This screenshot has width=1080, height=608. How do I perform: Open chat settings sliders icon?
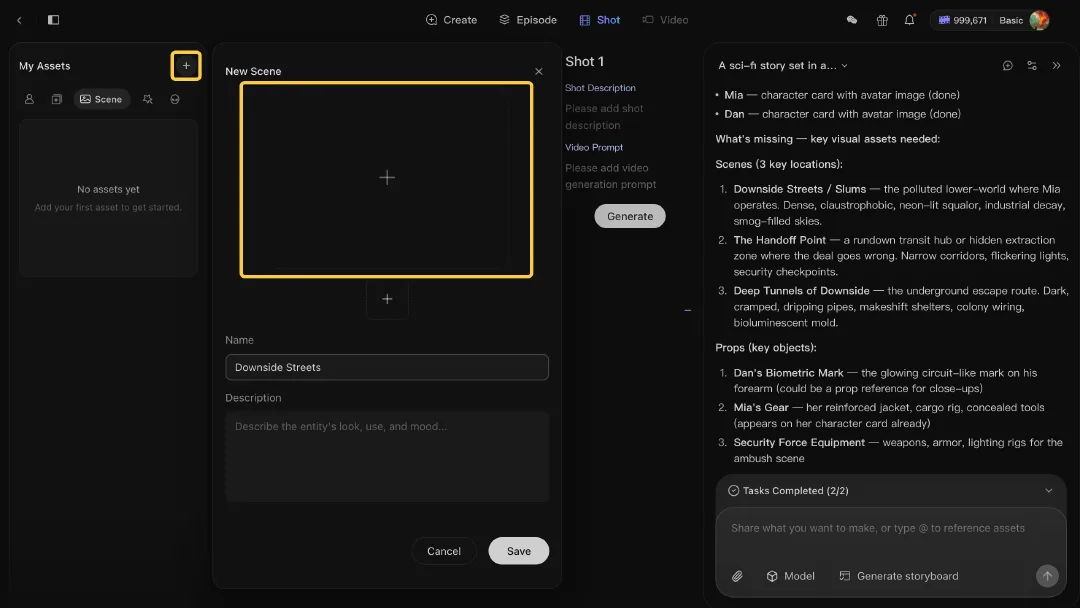pos(1032,65)
